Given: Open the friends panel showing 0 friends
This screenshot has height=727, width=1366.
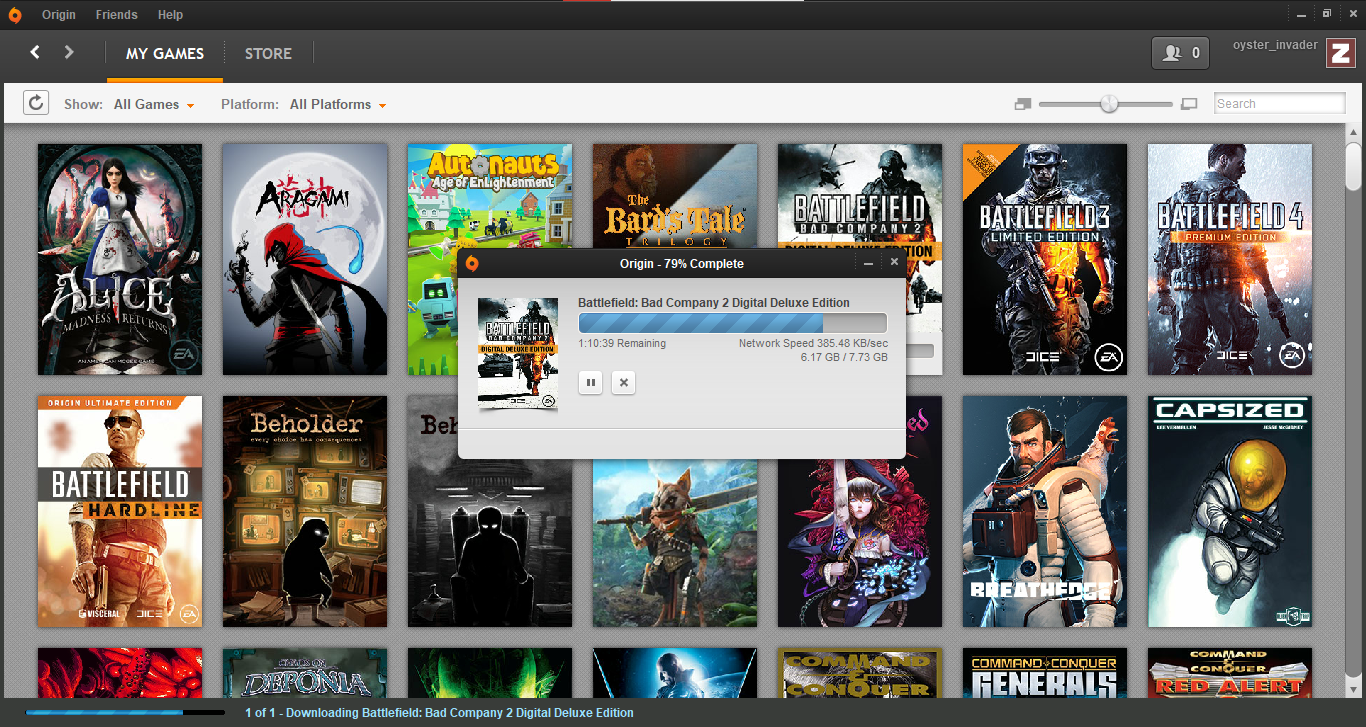Looking at the screenshot, I should [x=1180, y=52].
